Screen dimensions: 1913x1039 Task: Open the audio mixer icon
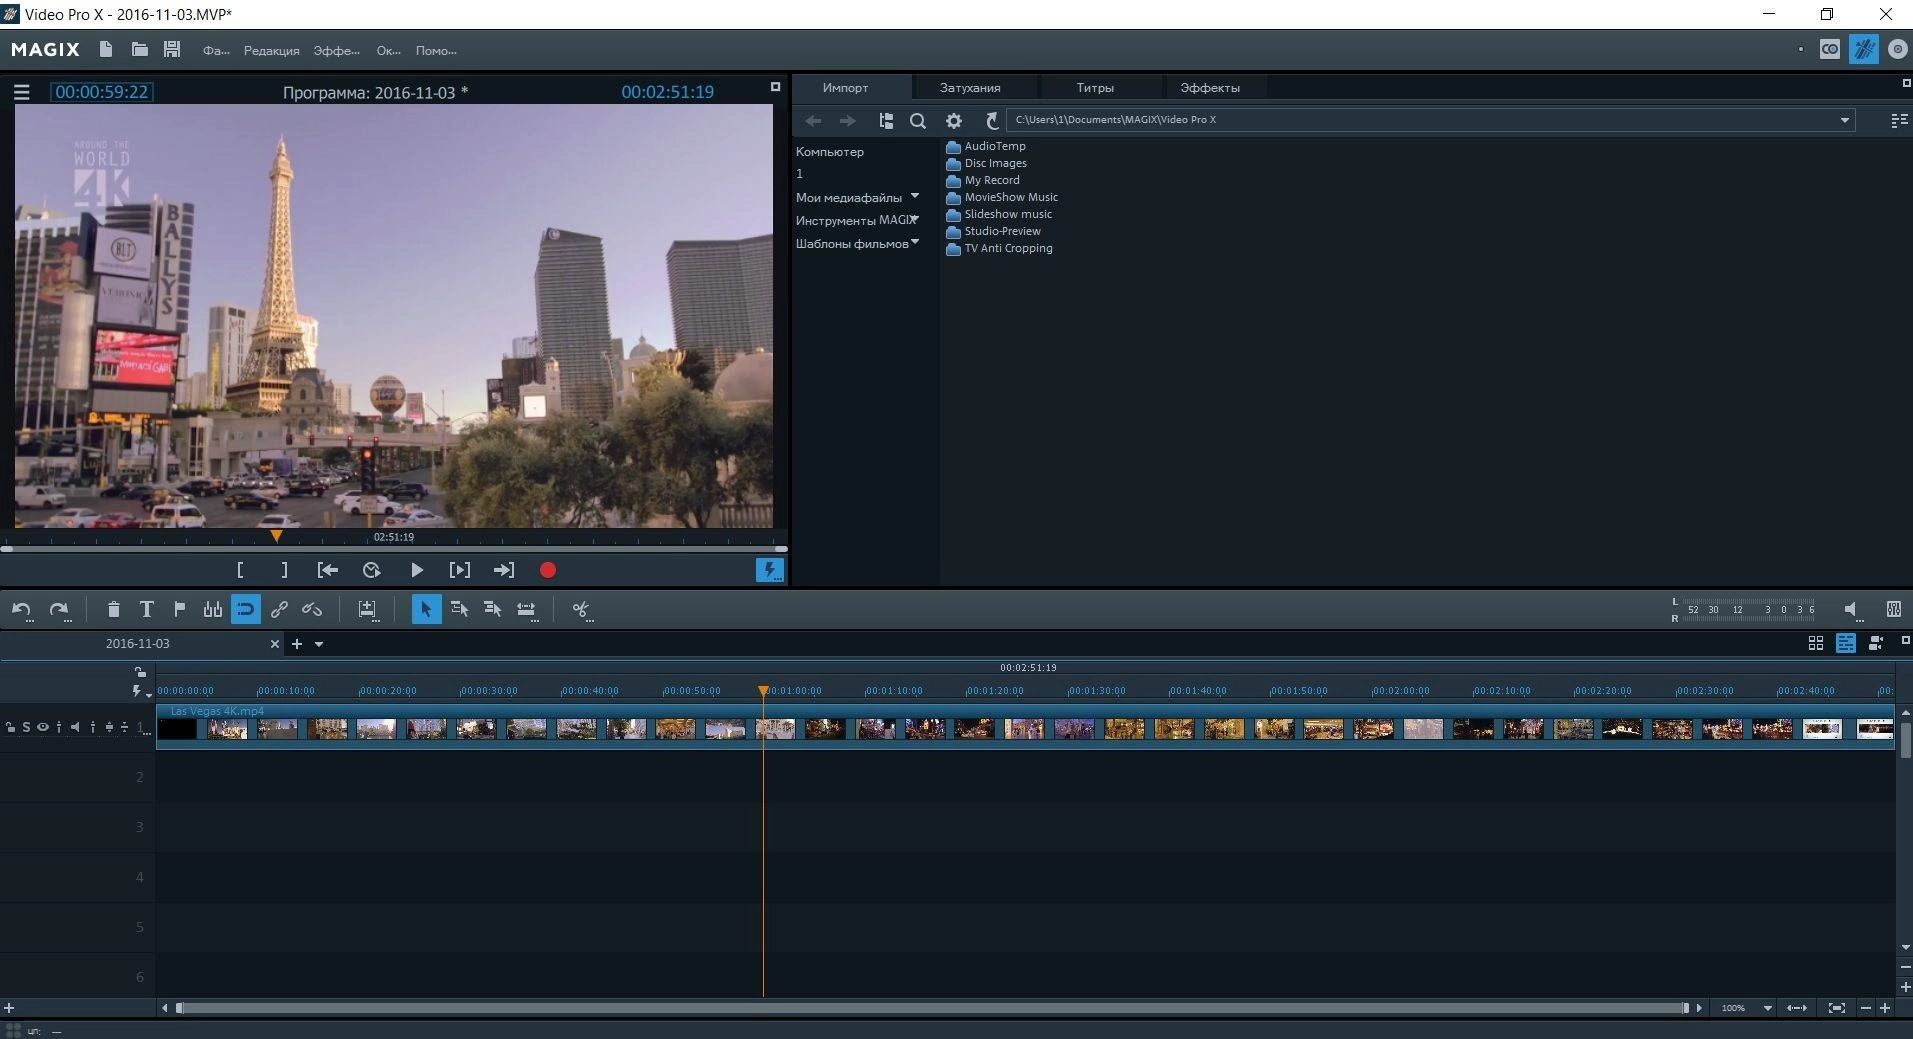1893,609
